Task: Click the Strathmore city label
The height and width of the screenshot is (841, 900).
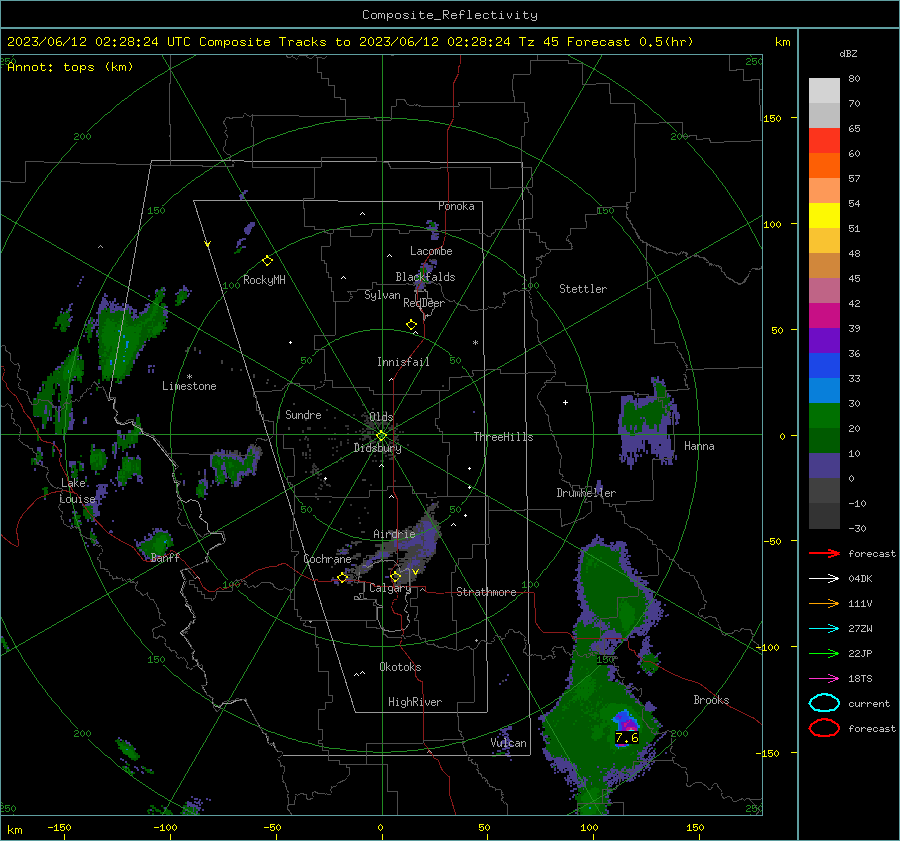Action: [486, 592]
